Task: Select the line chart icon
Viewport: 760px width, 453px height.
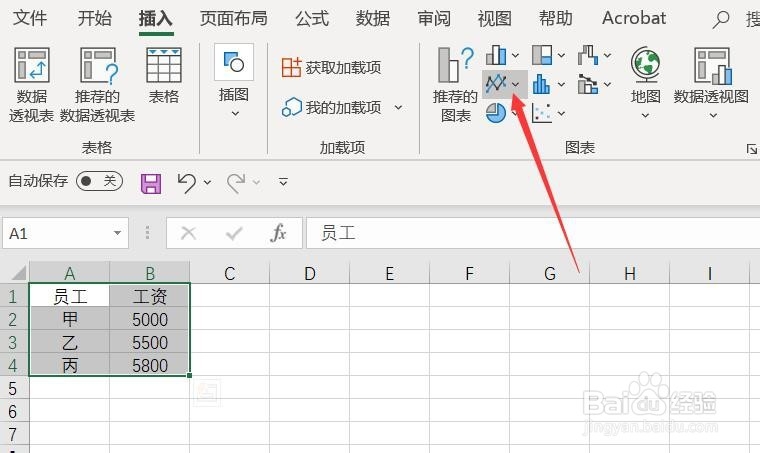Action: 496,84
